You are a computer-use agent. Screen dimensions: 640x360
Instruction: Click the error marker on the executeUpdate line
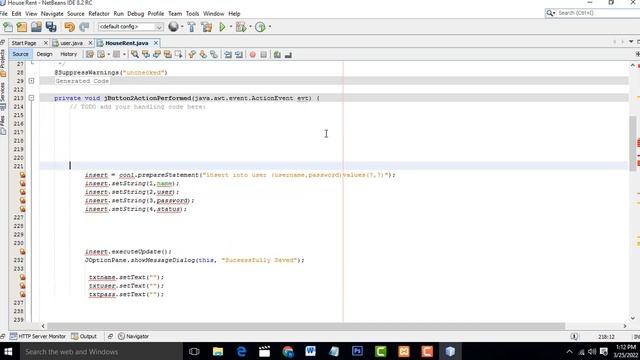[22, 251]
